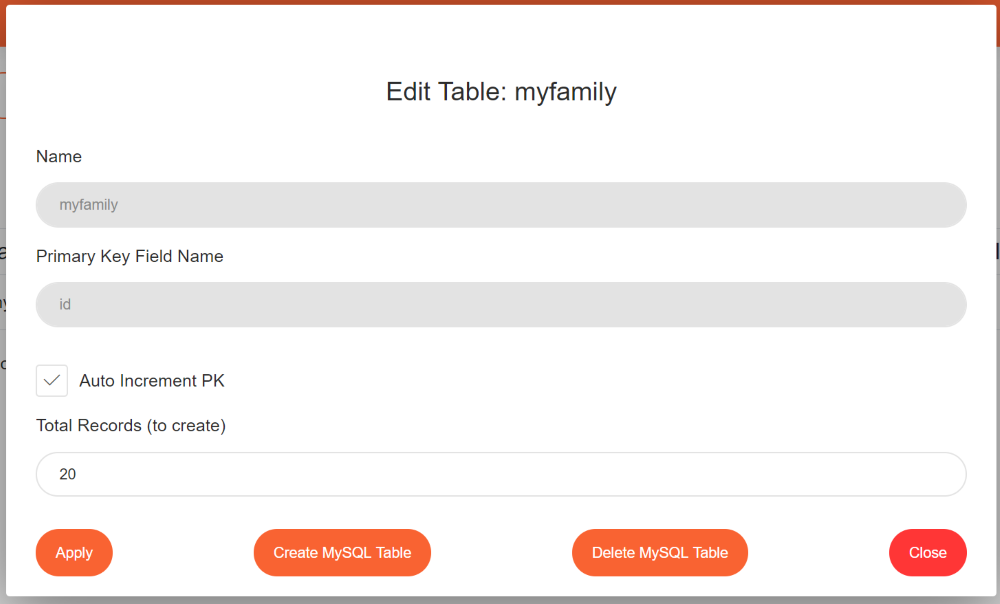The image size is (1000, 604).
Task: Click the 'Total Records (to create)' label
Action: (131, 426)
